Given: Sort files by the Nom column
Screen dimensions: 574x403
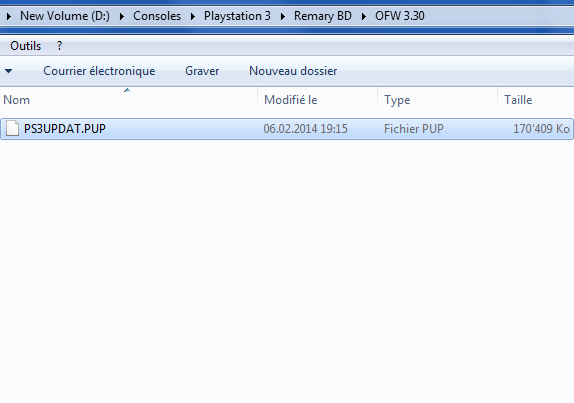Looking at the screenshot, I should [128, 100].
